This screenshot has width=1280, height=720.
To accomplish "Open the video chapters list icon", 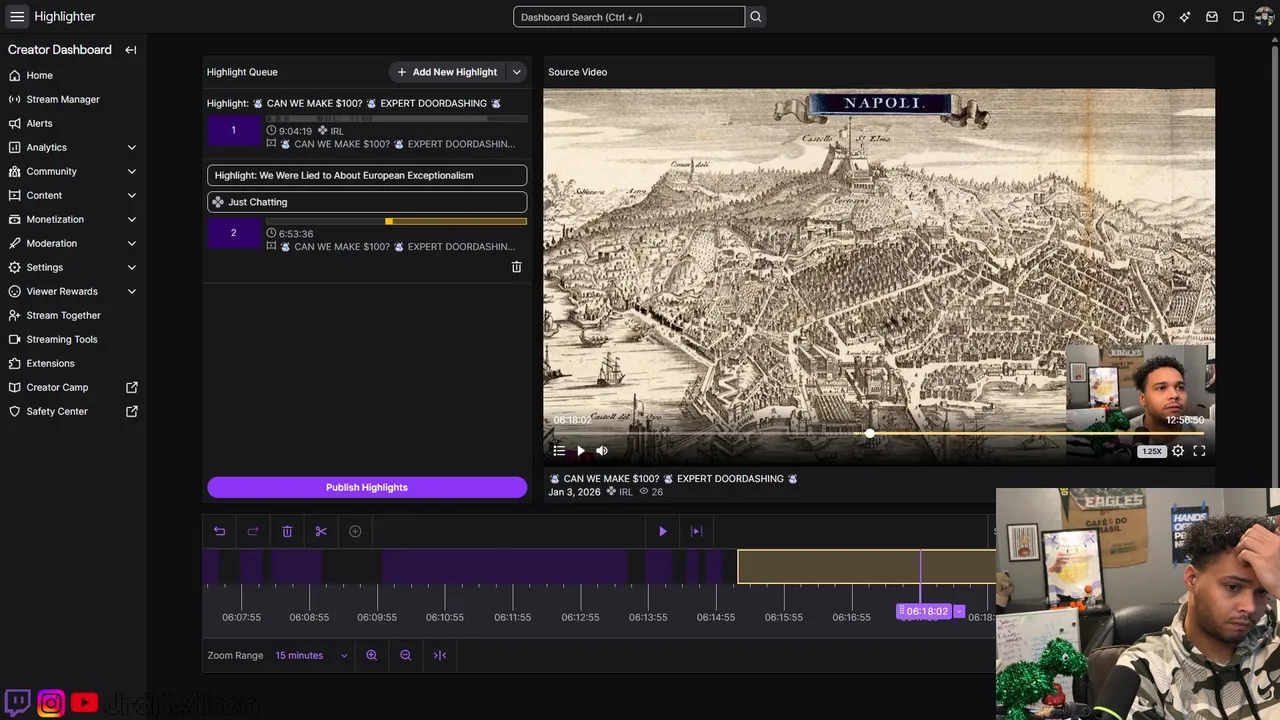I will click(x=559, y=451).
